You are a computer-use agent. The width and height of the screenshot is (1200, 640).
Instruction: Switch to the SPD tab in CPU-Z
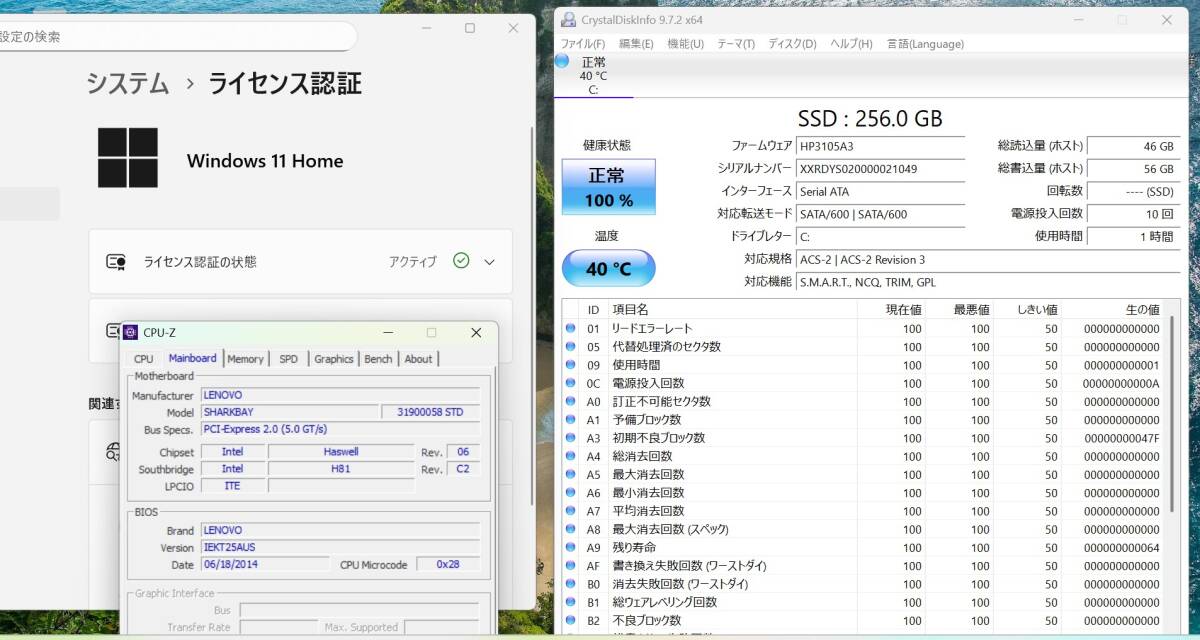tap(288, 358)
